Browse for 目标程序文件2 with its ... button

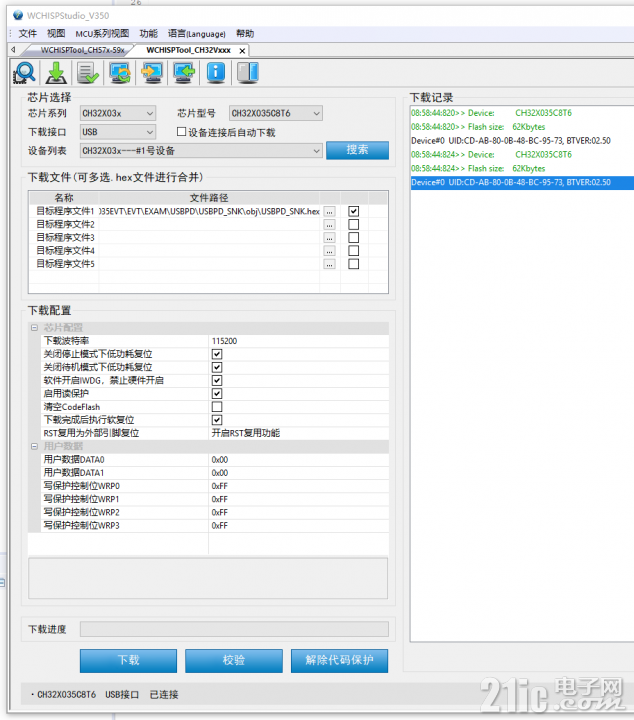click(330, 225)
